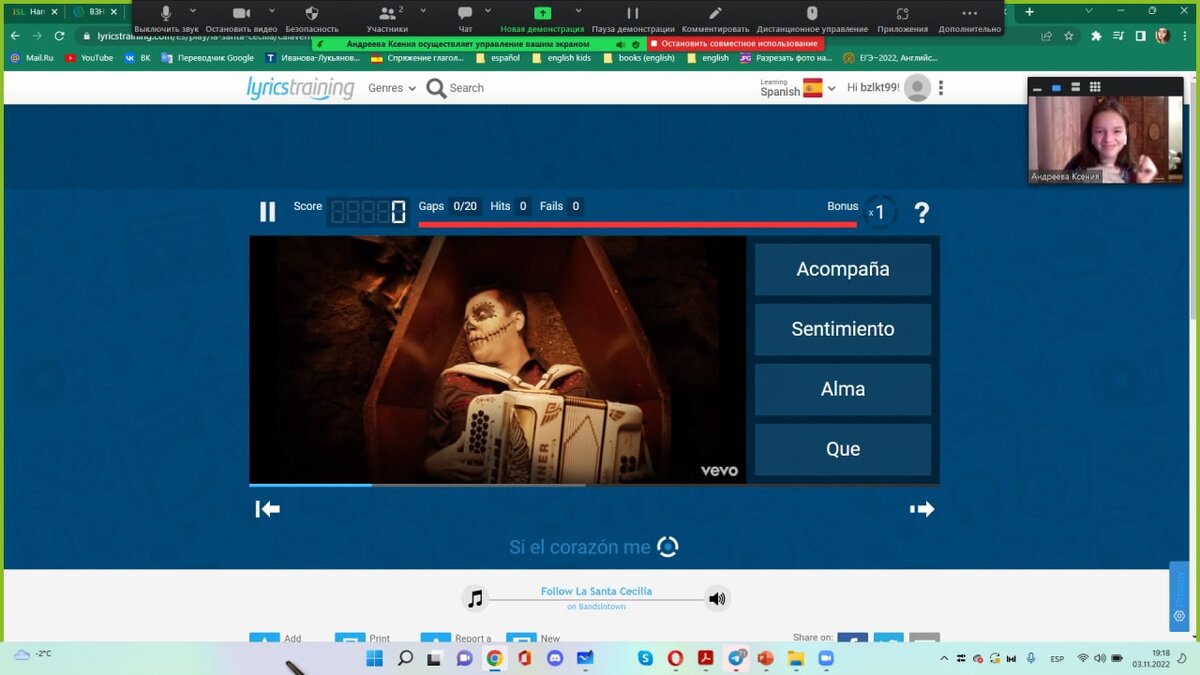Mute microphone in the Zoom toolbar
The width and height of the screenshot is (1200, 675).
(166, 18)
